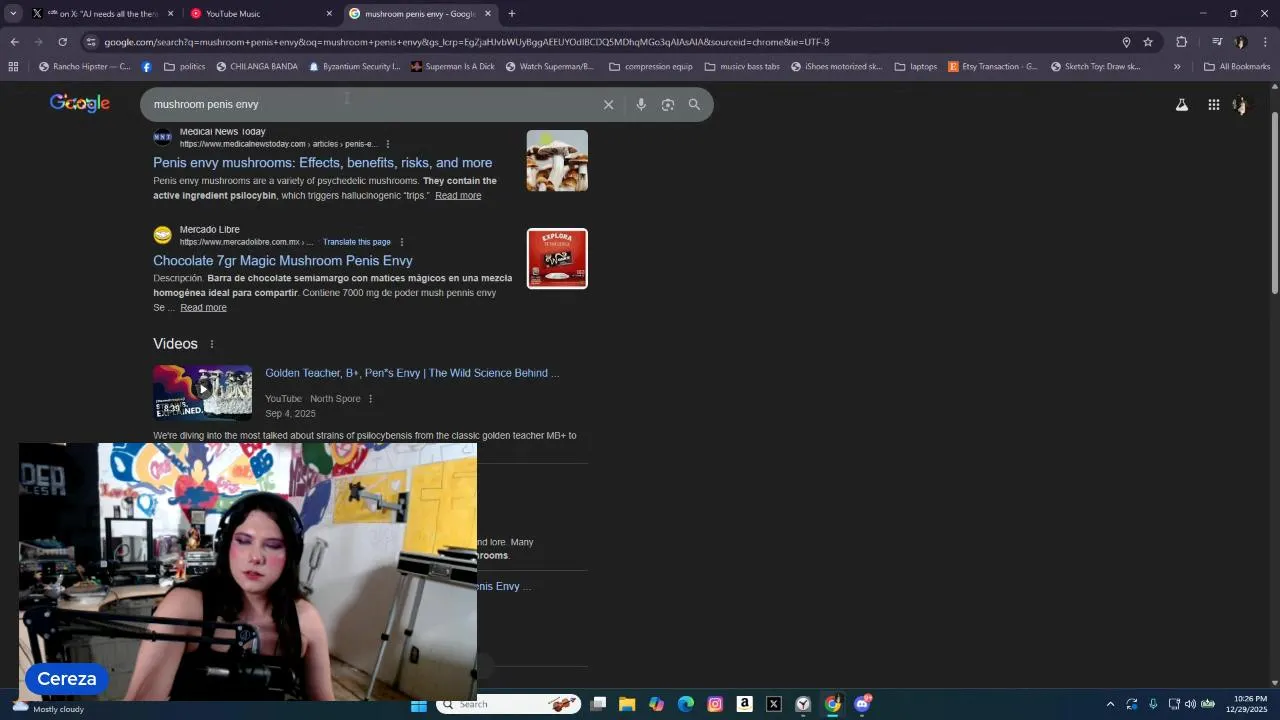
Task: Open Task View on taskbar
Action: click(x=598, y=704)
